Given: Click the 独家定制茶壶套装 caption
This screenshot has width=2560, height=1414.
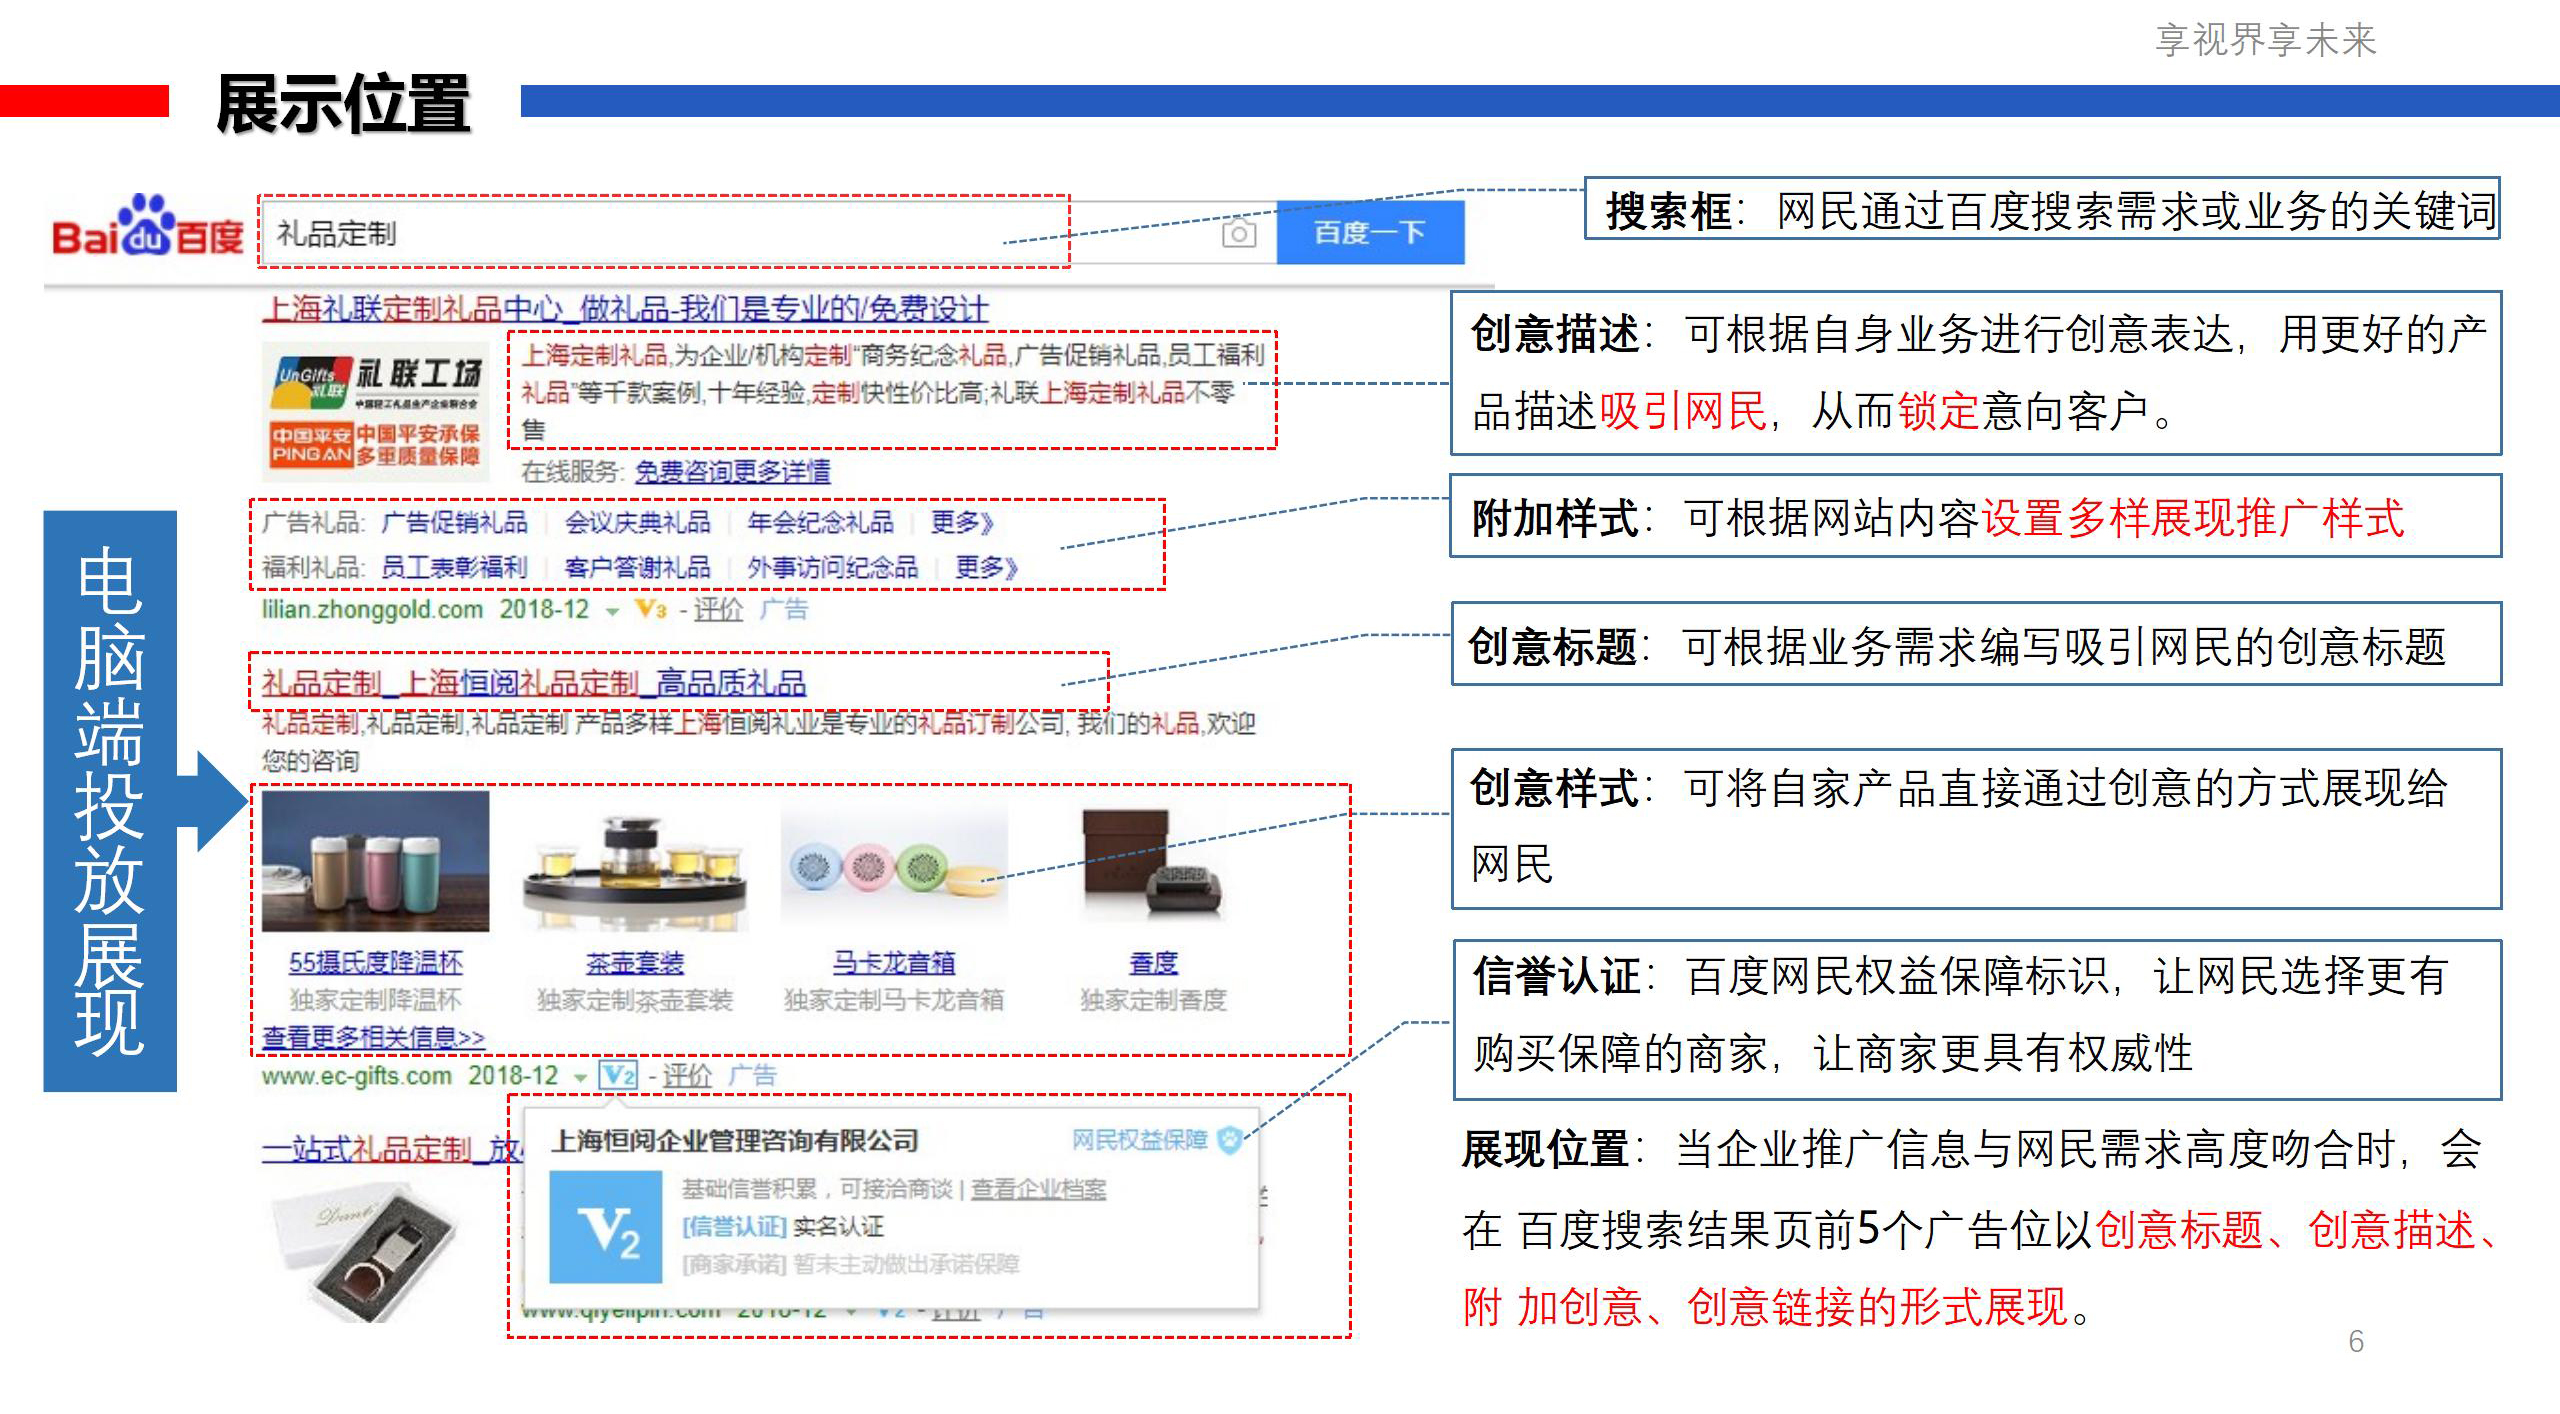Looking at the screenshot, I should point(634,999).
